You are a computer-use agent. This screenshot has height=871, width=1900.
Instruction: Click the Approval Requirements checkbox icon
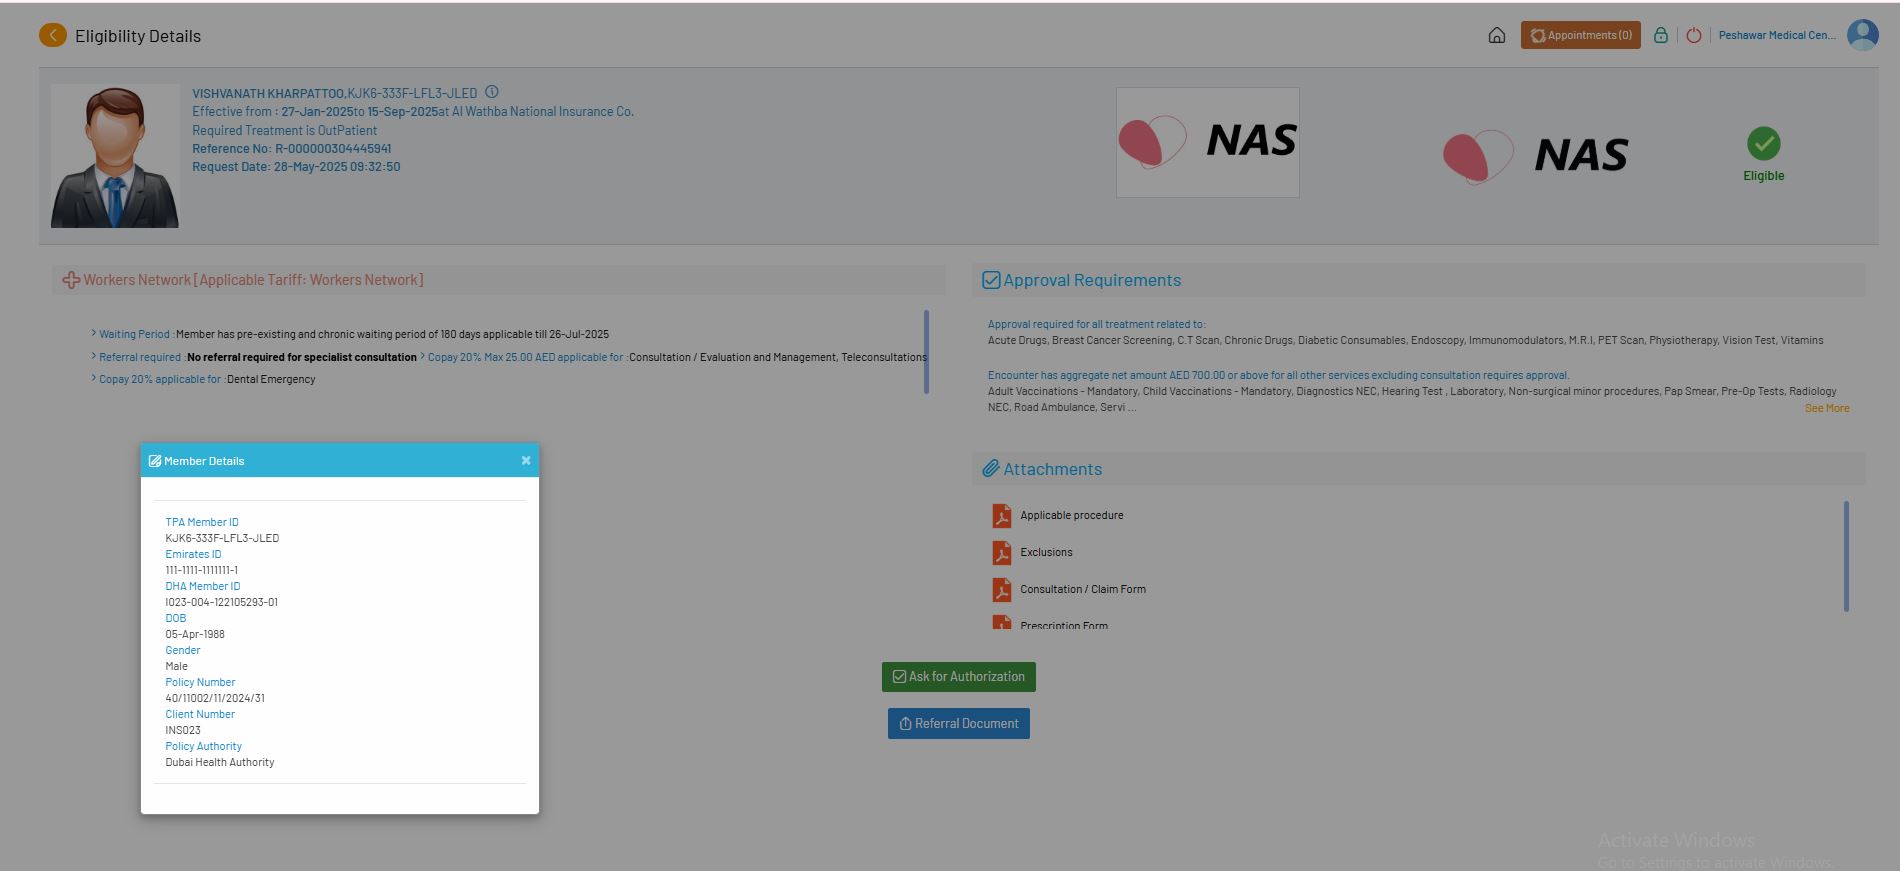point(991,280)
